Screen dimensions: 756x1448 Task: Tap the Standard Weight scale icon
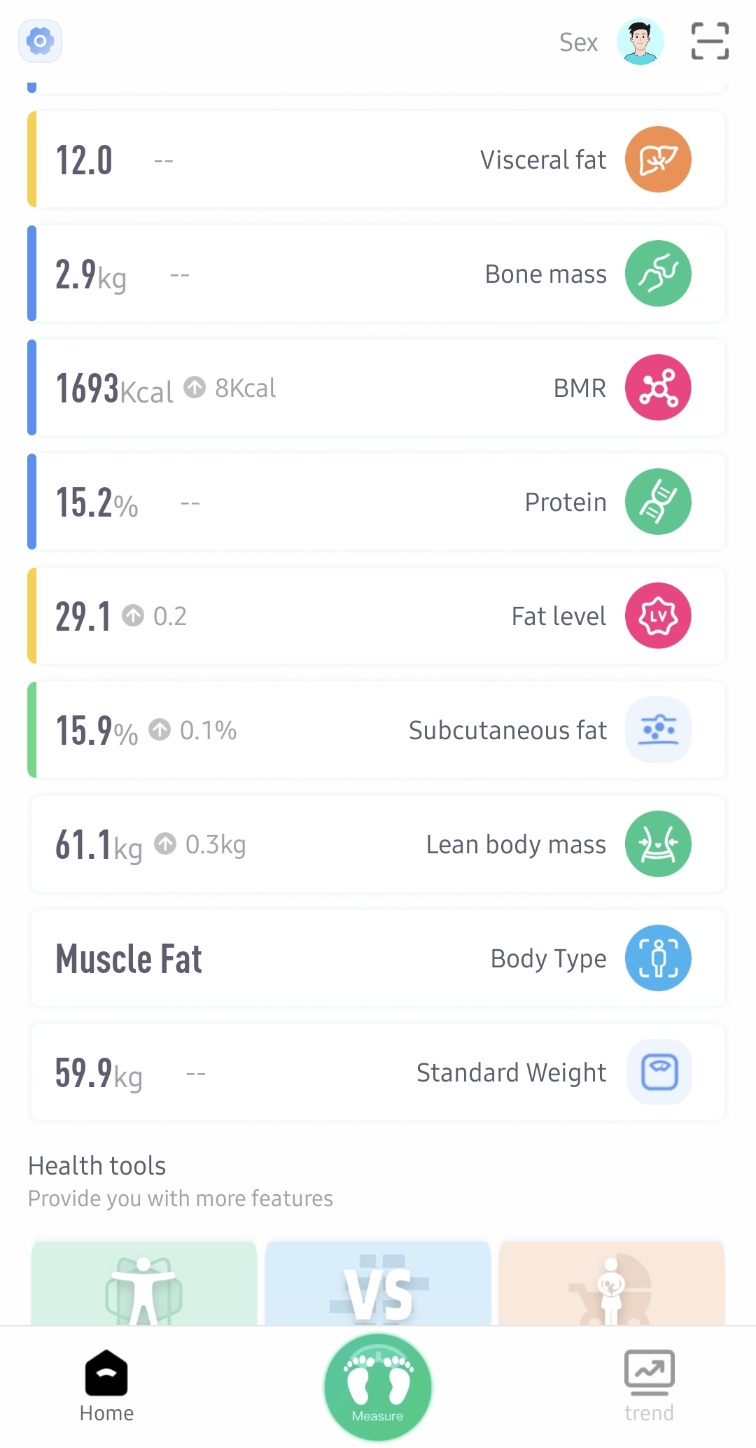pos(658,1072)
